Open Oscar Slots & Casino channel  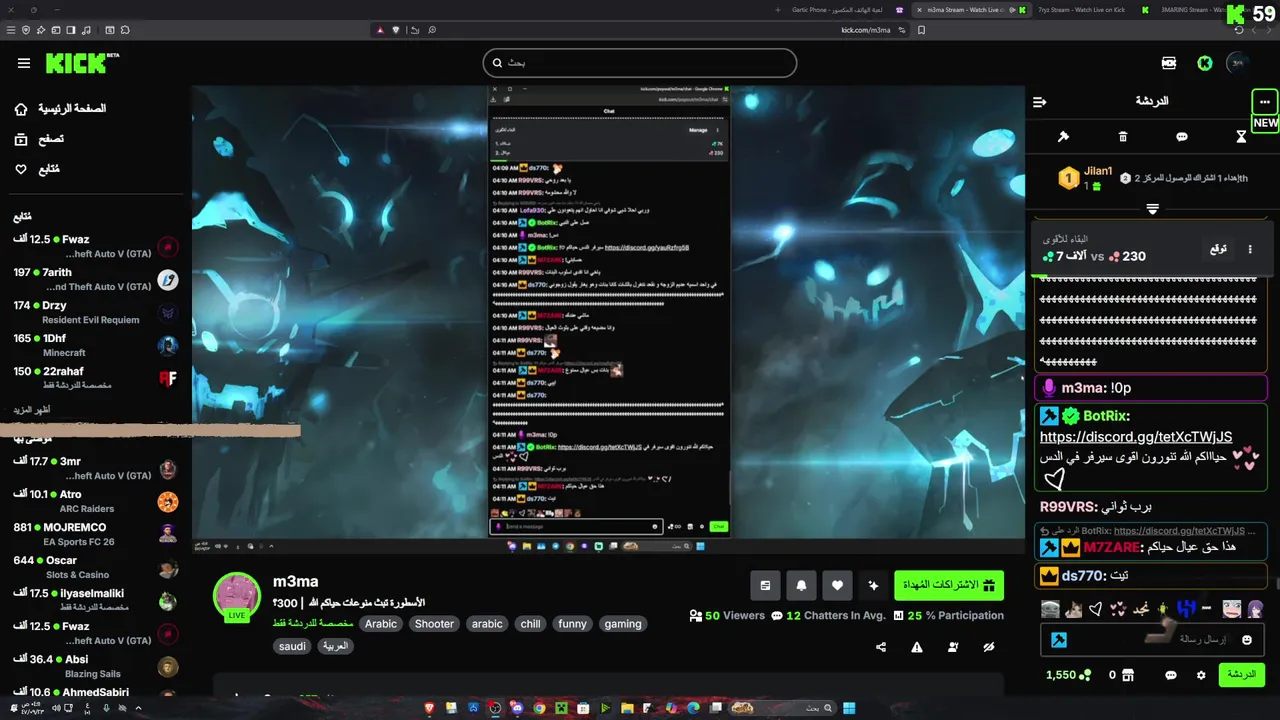pyautogui.click(x=95, y=567)
